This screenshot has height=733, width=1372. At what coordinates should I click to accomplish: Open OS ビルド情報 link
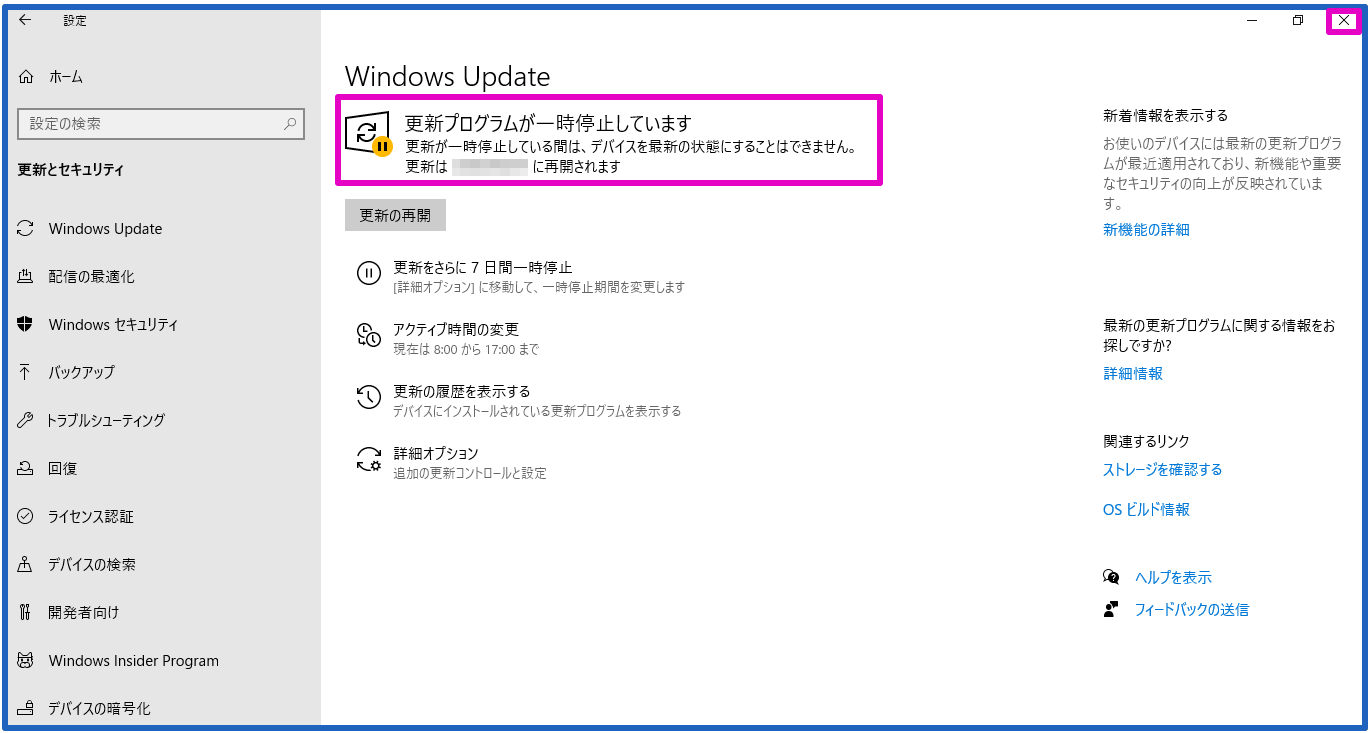[x=1146, y=510]
